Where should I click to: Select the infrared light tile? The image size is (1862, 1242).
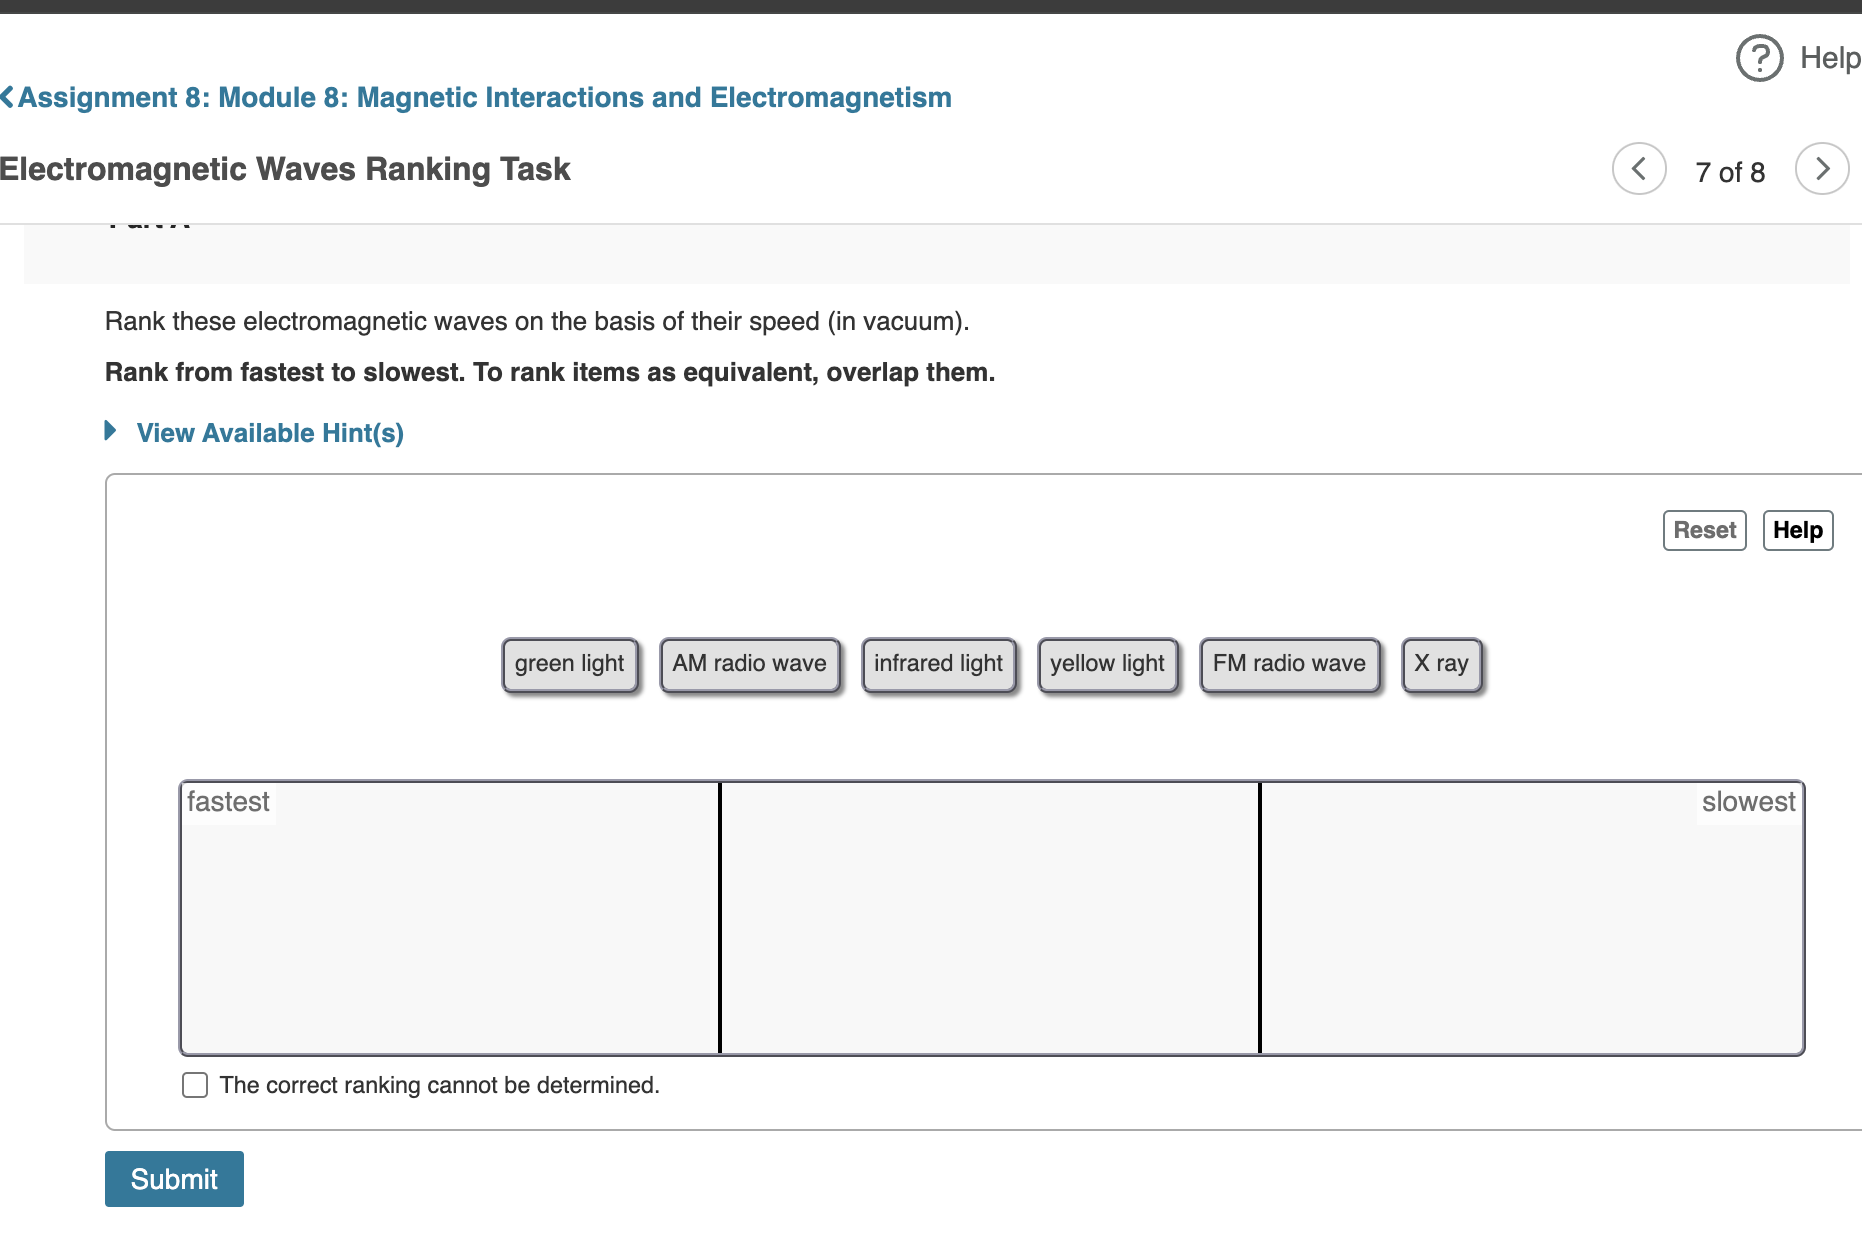pos(938,663)
